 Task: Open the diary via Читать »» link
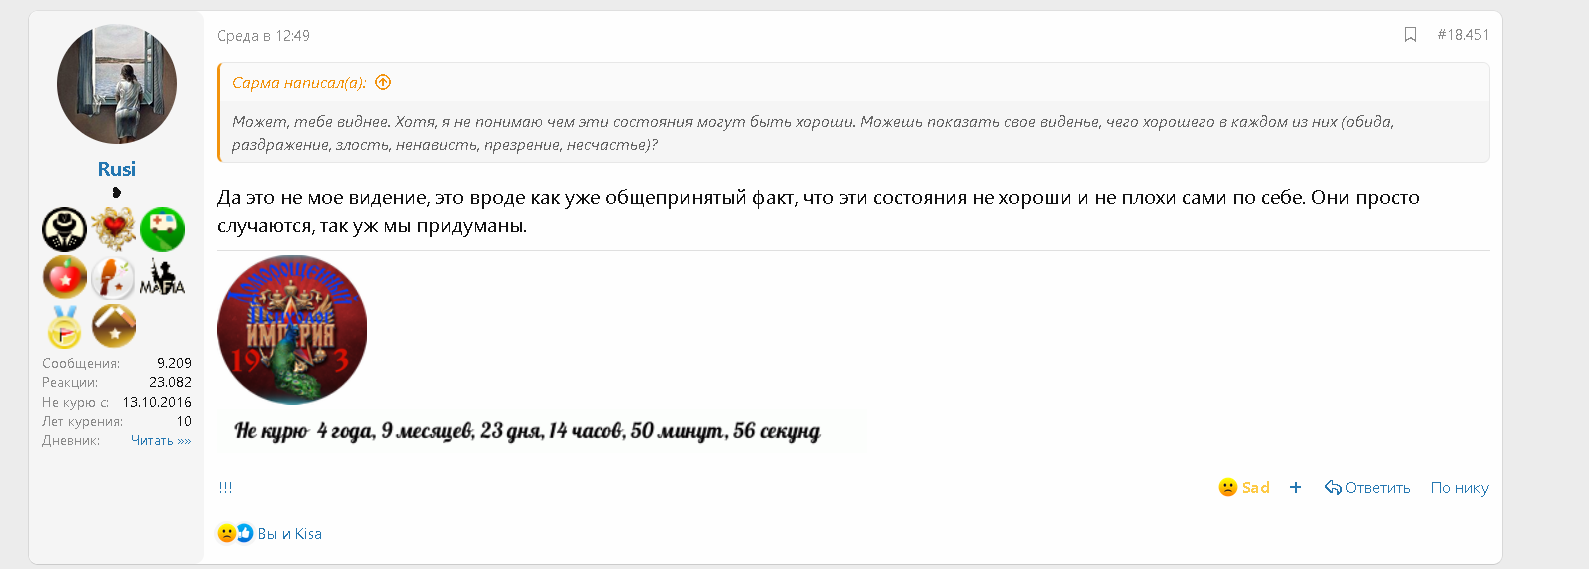click(x=161, y=441)
